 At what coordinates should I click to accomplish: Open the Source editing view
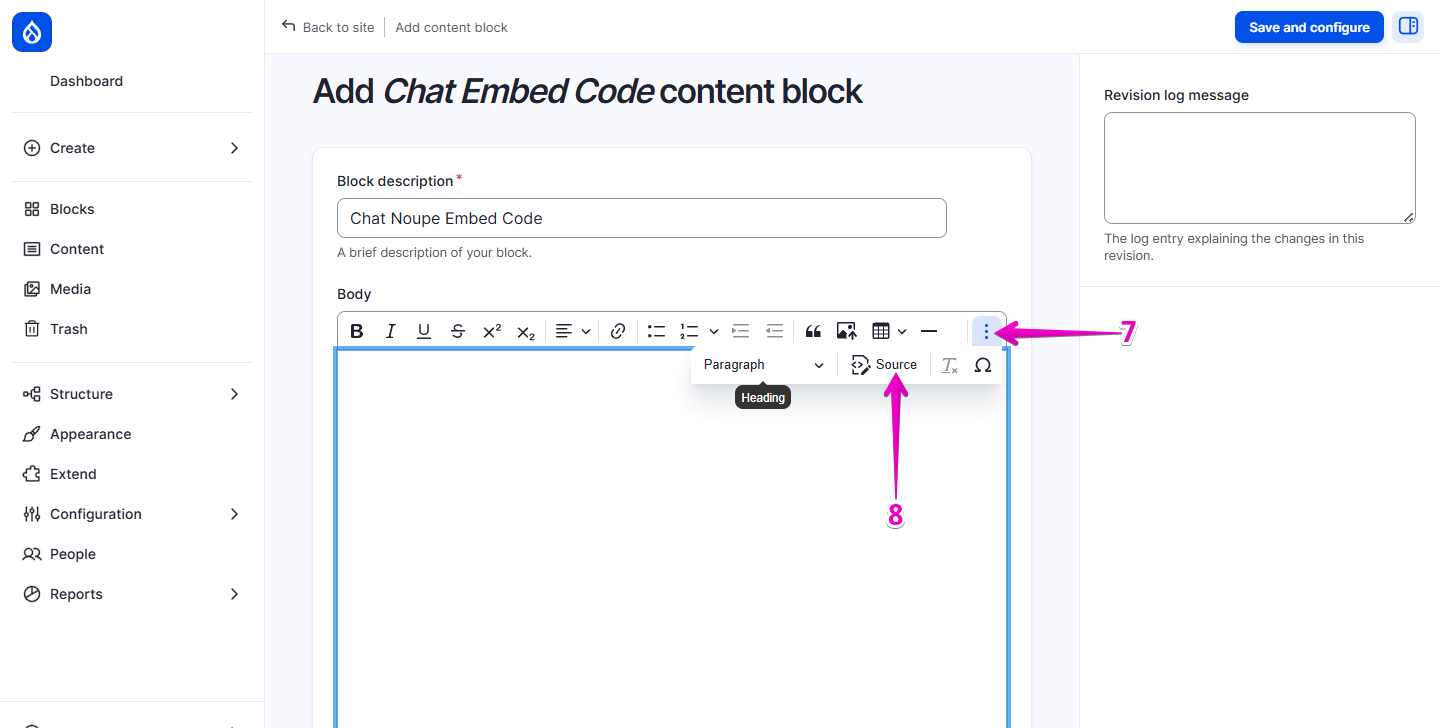(884, 364)
